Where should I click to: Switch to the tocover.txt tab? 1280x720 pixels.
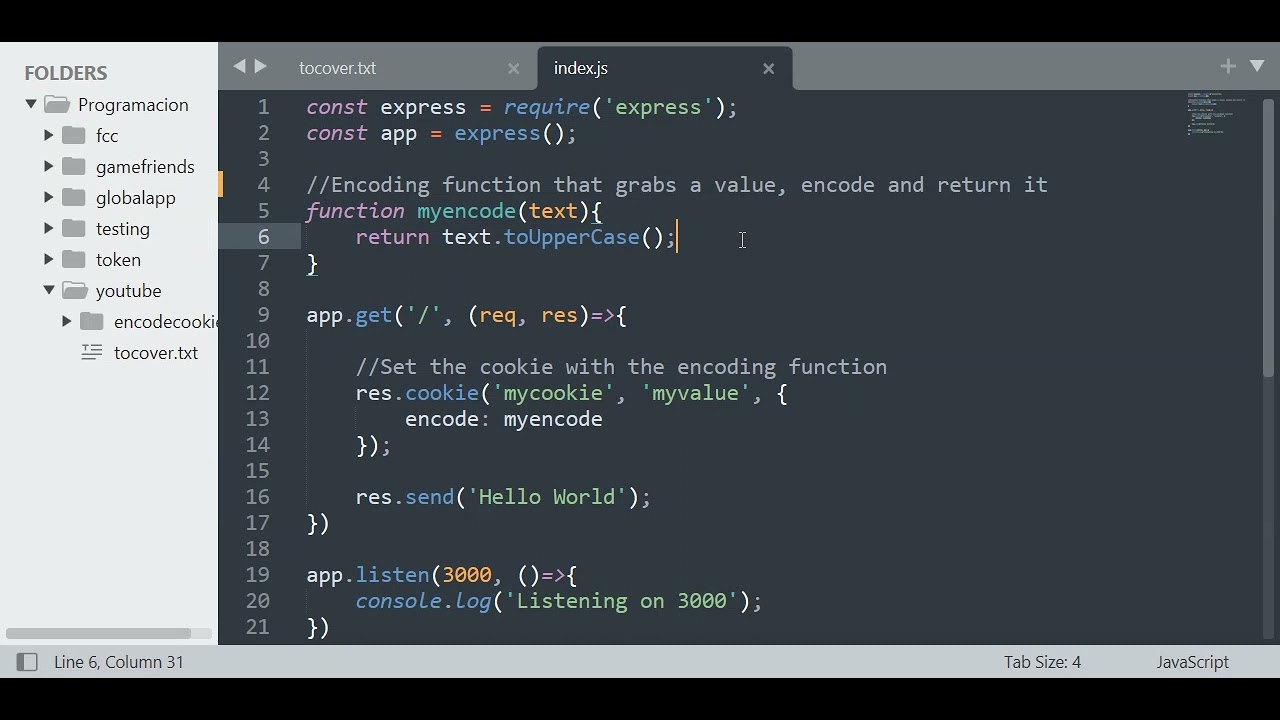coord(338,68)
